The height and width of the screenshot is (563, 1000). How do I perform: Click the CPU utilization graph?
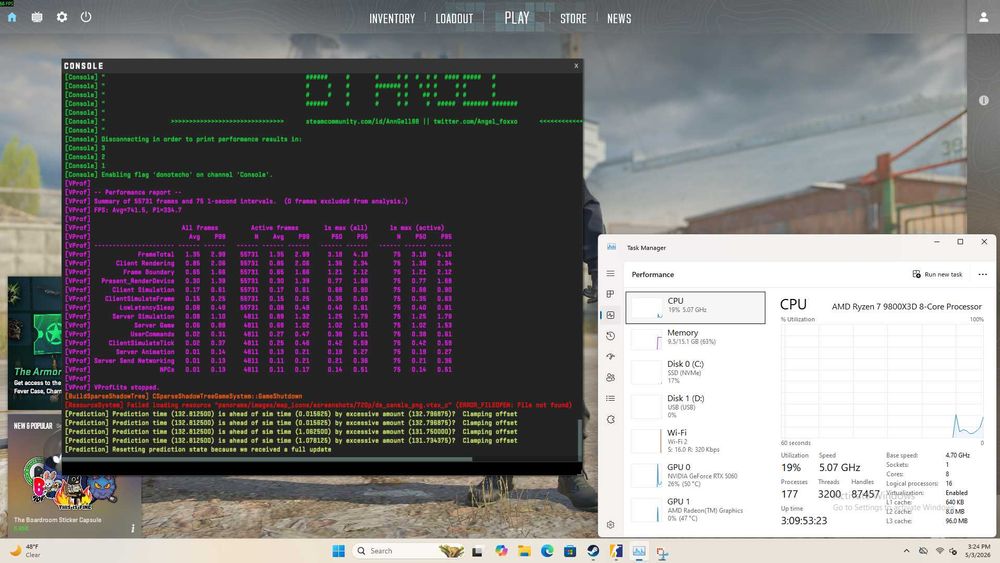click(882, 381)
